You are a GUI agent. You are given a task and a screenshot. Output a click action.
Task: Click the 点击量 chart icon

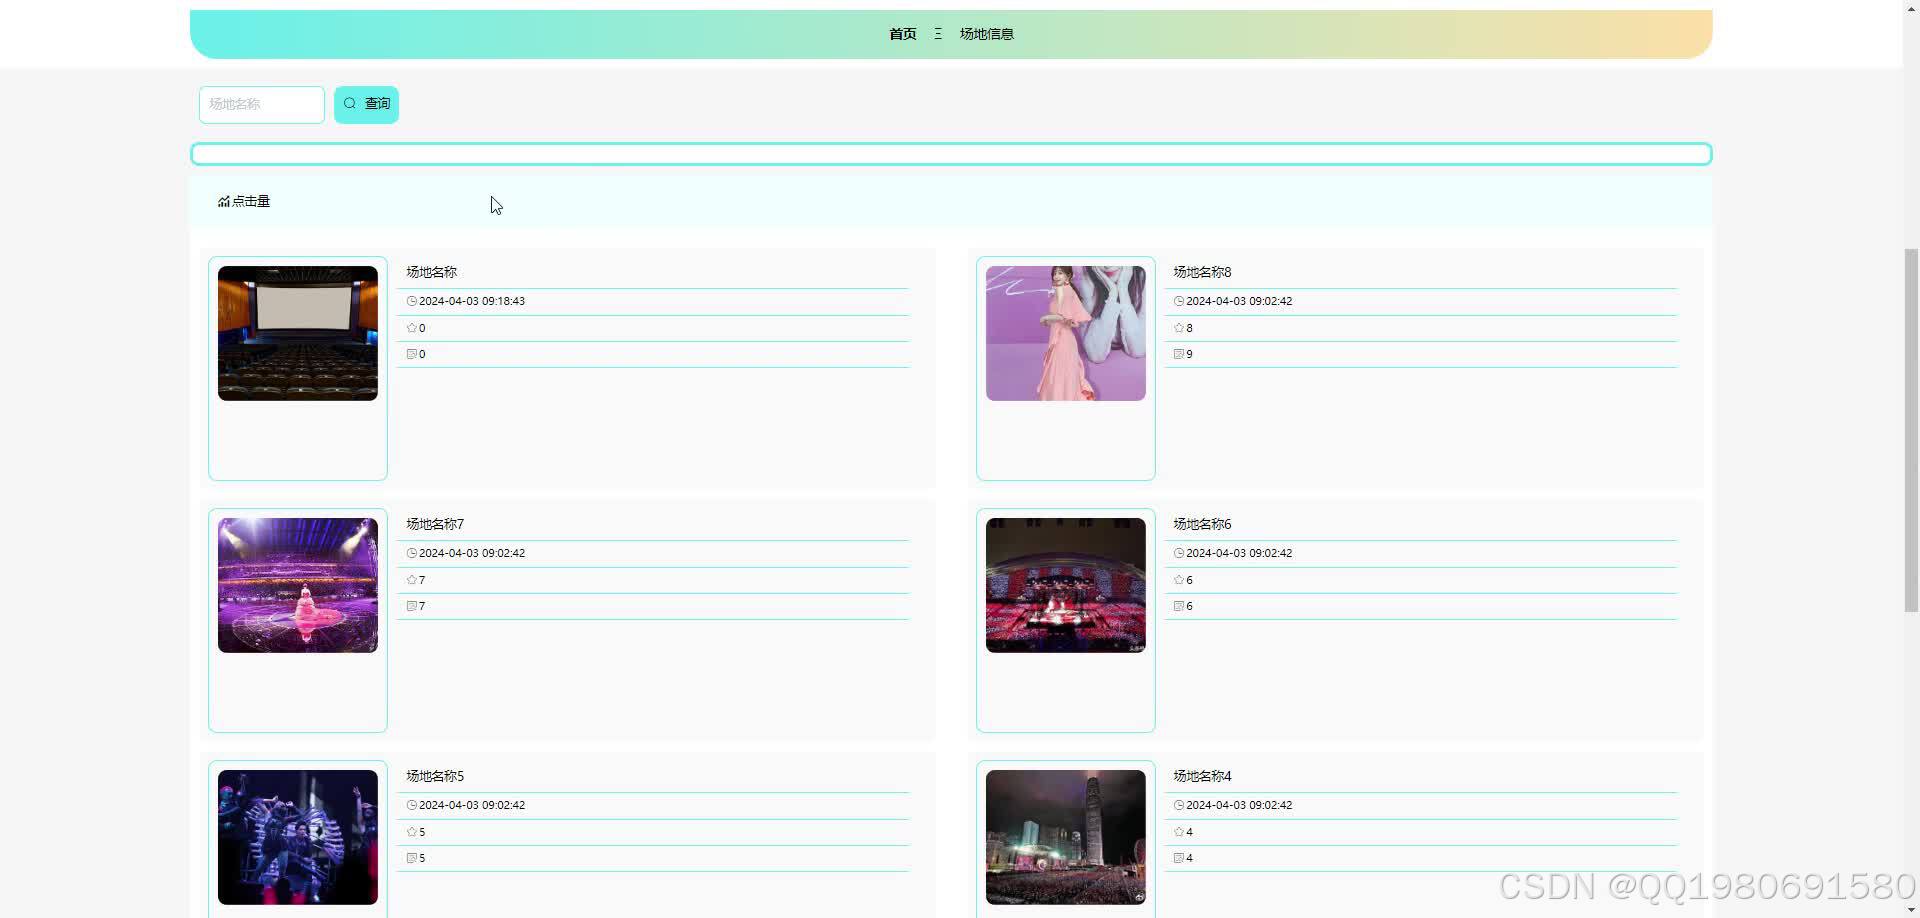point(224,201)
